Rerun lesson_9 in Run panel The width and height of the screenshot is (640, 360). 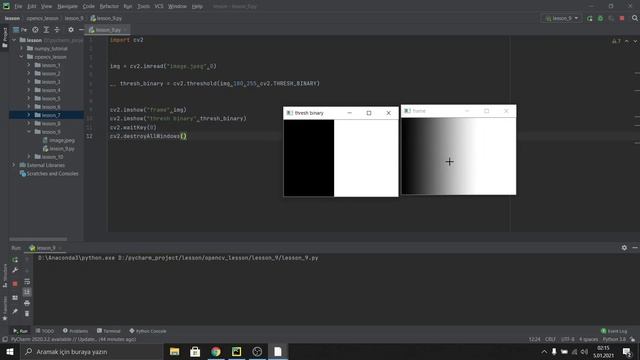(15, 260)
